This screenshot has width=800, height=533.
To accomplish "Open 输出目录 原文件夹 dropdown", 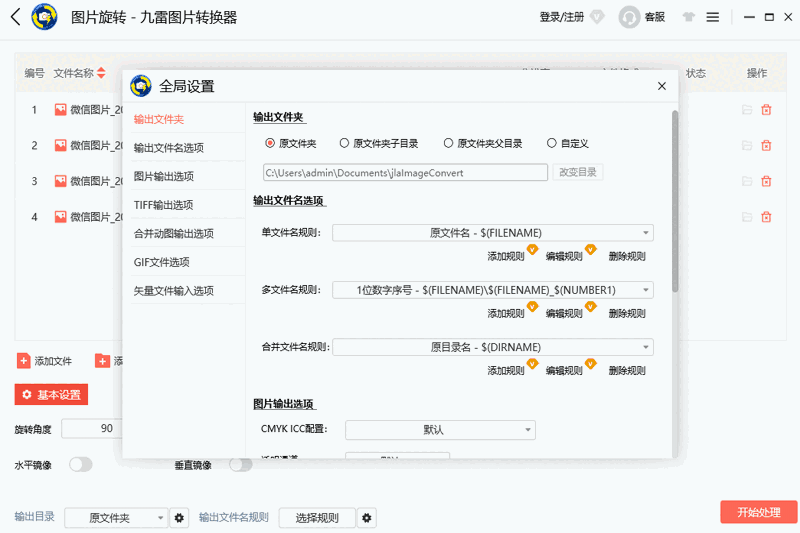I will pyautogui.click(x=116, y=518).
